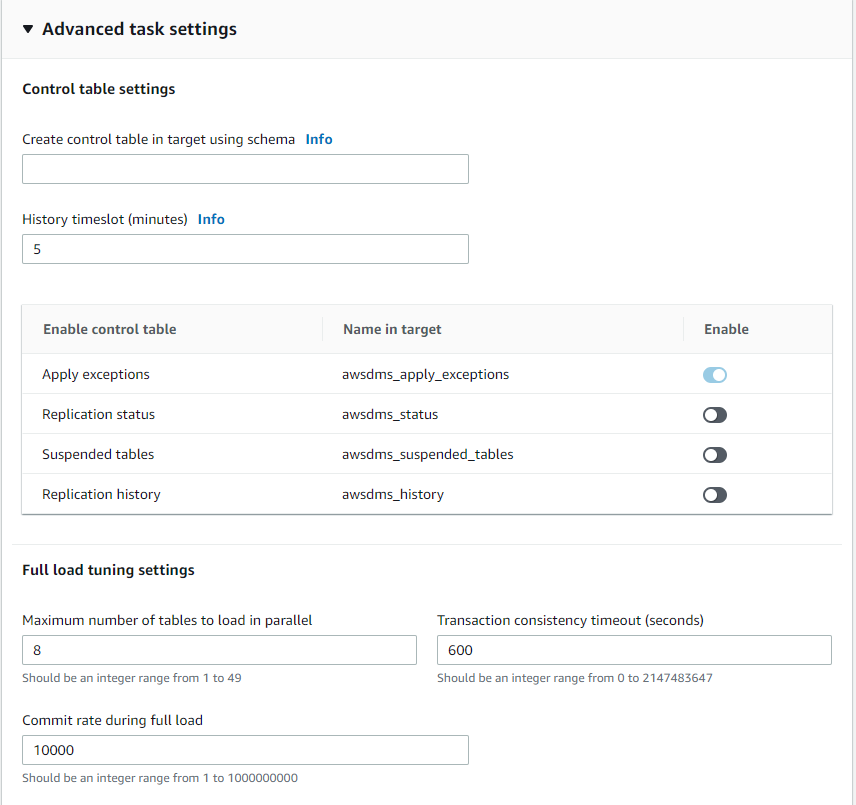
Task: Click the Enable column header
Action: tap(726, 329)
